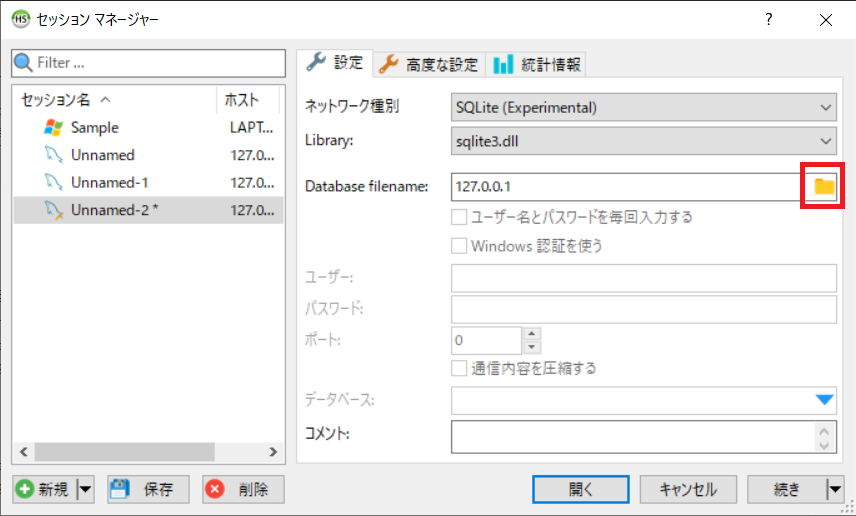The image size is (856, 516).
Task: Close the セッション マネージャー dialog
Action: (x=826, y=20)
